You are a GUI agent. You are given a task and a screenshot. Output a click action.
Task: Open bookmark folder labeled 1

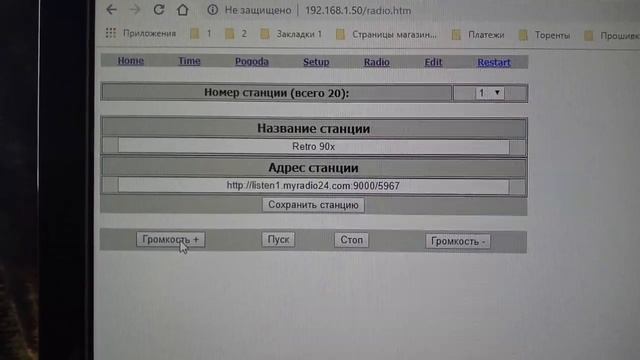click(201, 33)
